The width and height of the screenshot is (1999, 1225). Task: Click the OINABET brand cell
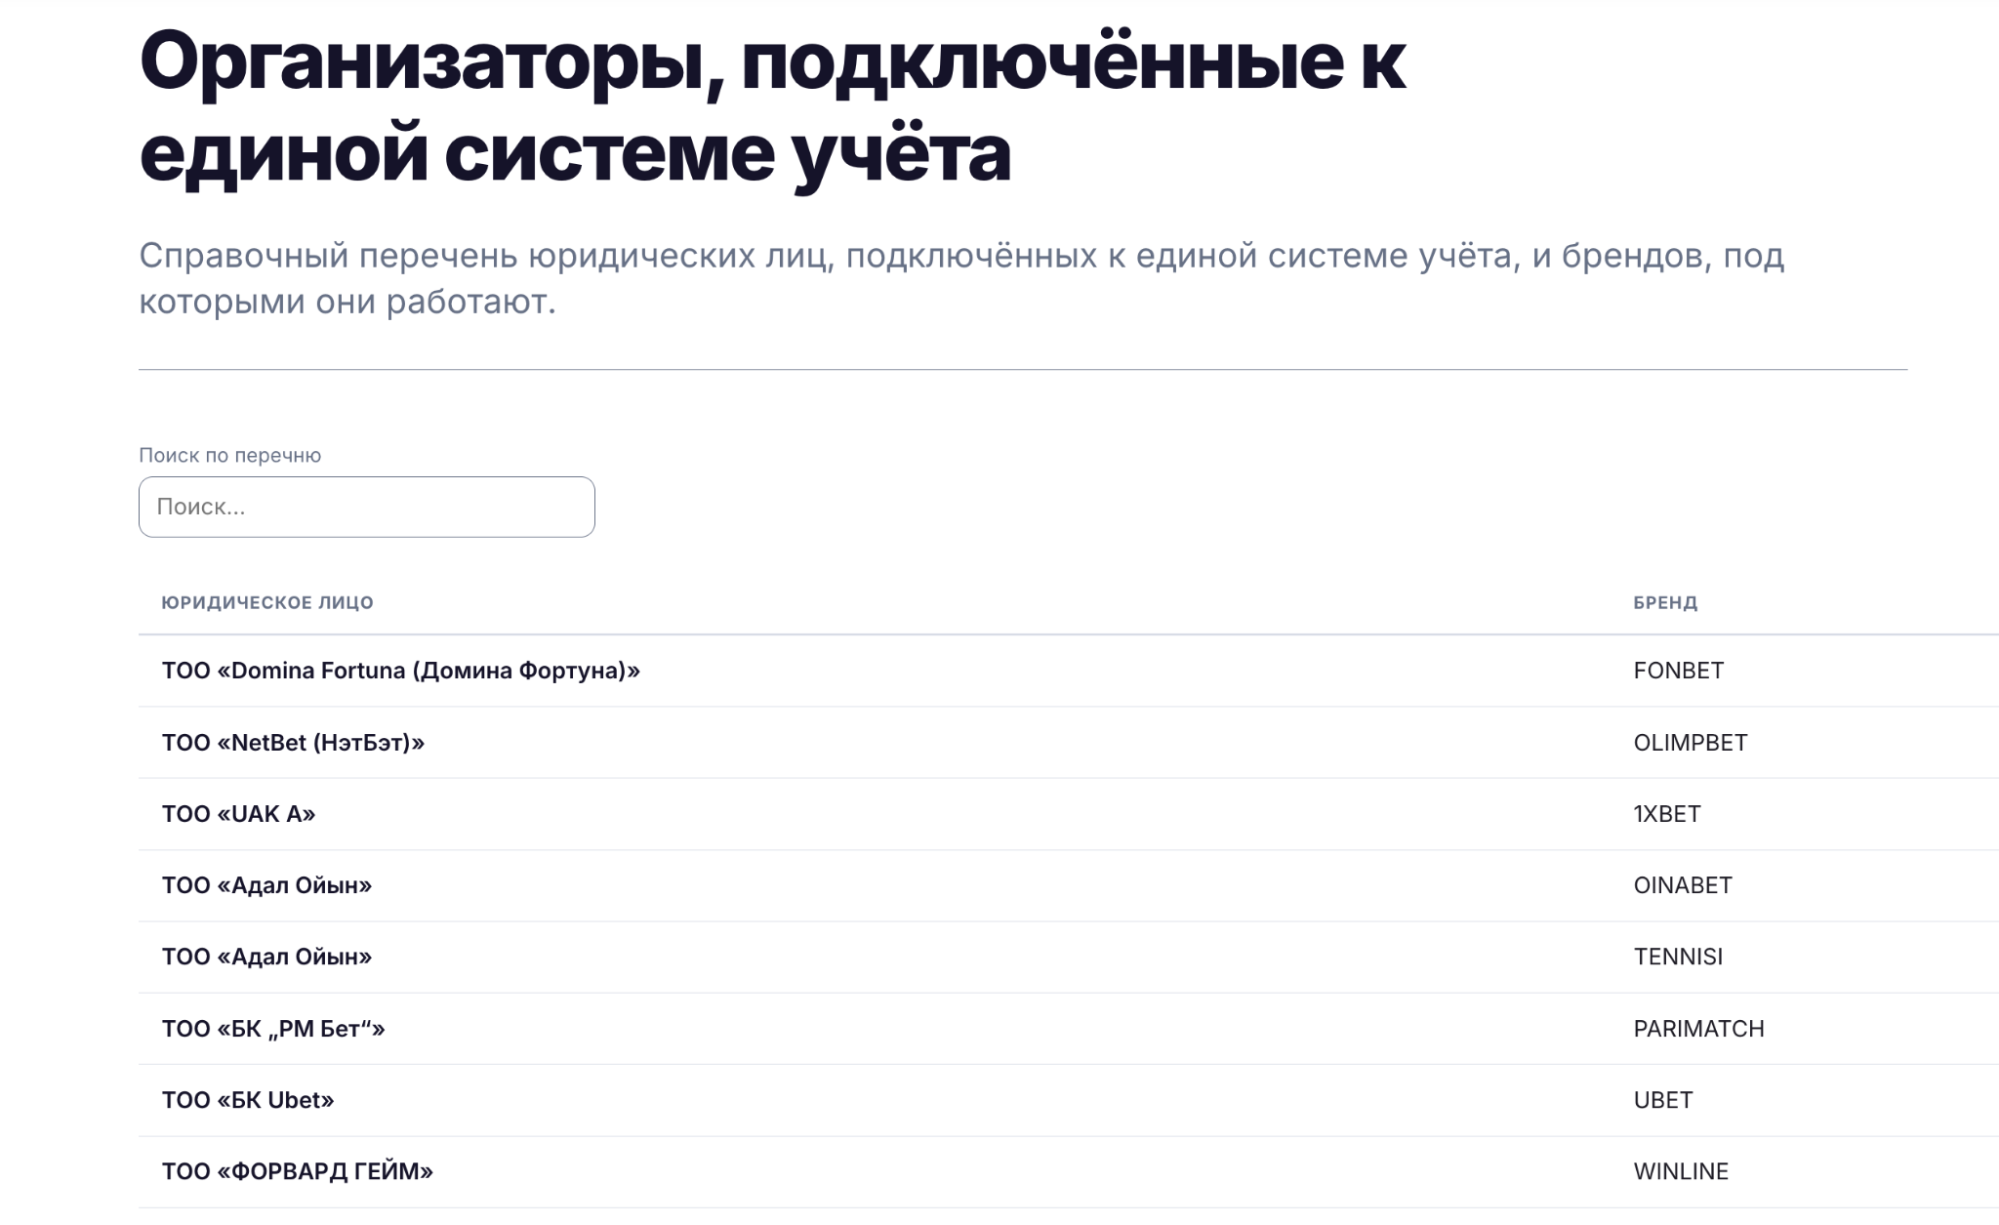coord(1682,886)
